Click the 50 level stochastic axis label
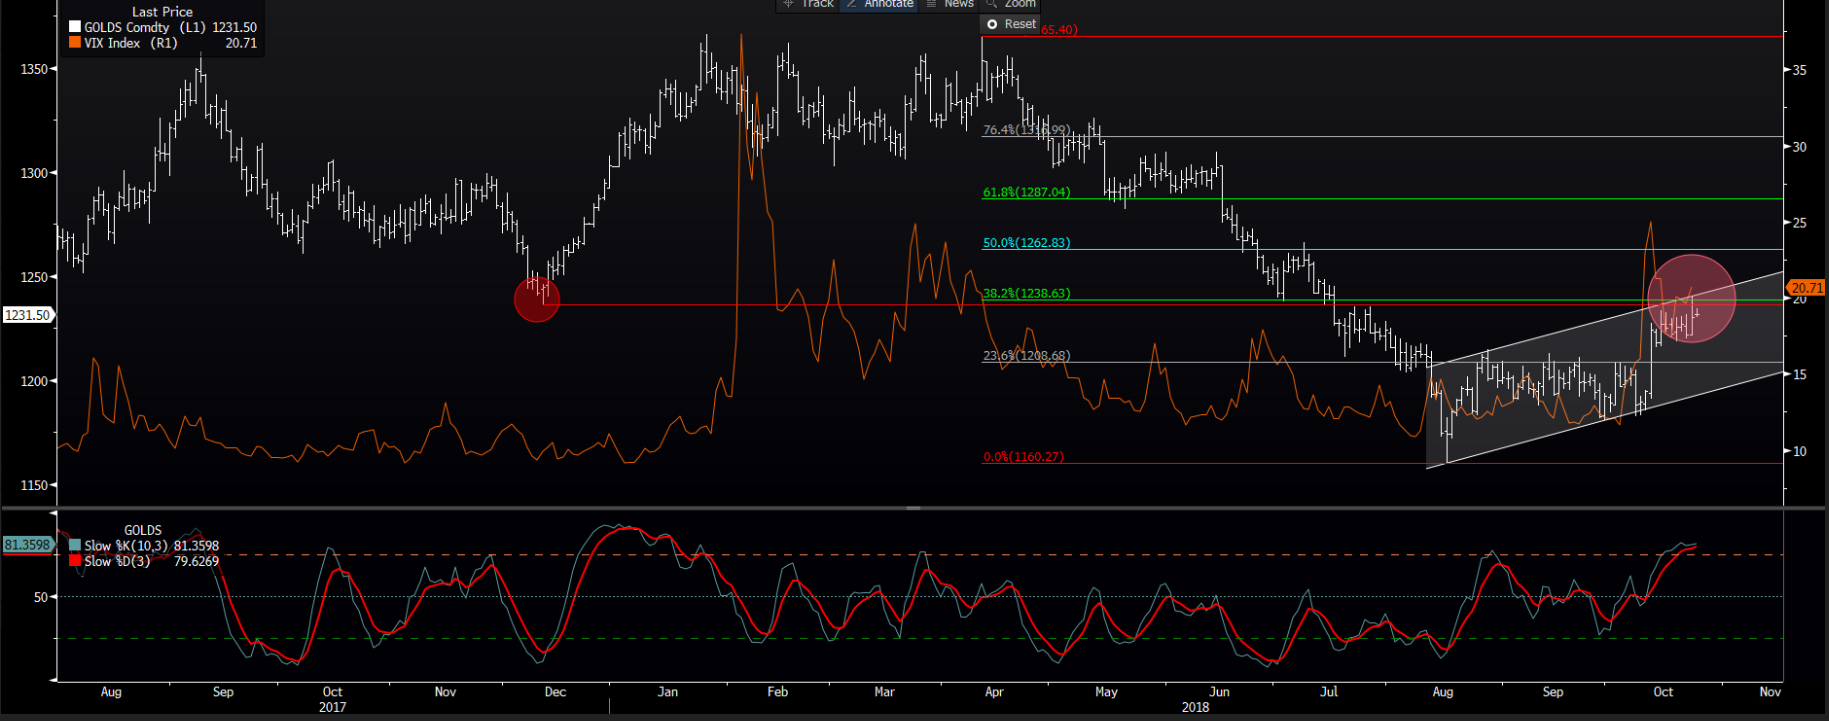Image resolution: width=1829 pixels, height=721 pixels. pyautogui.click(x=41, y=597)
